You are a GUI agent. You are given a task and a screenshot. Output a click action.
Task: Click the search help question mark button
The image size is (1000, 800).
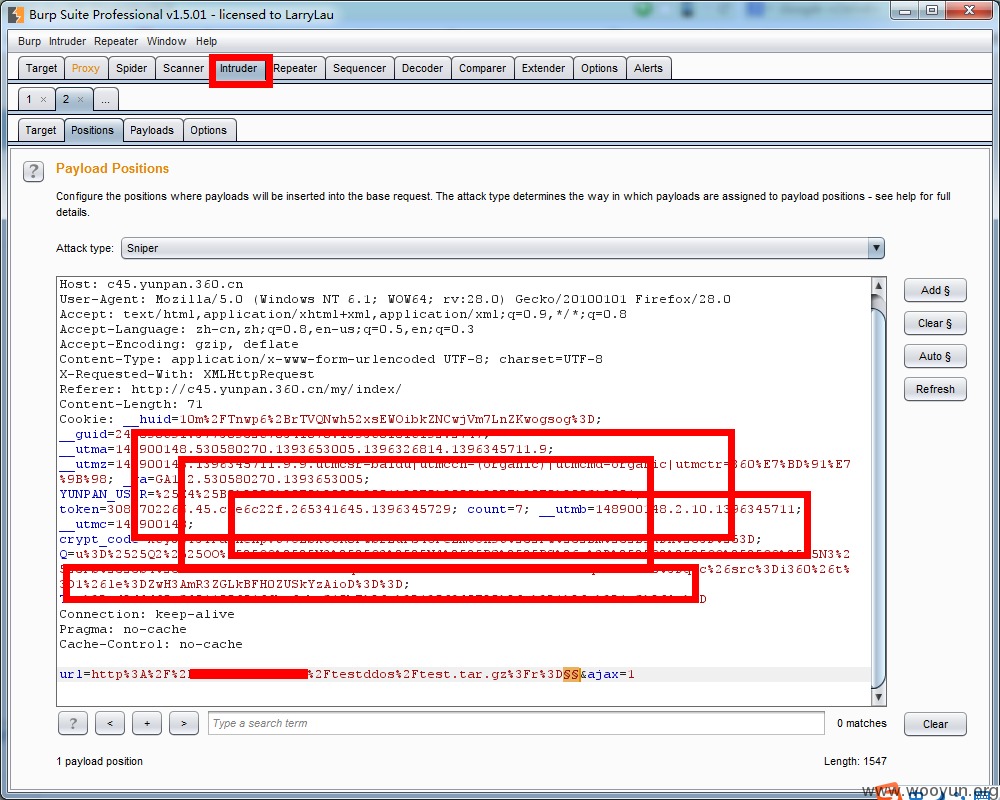(73, 723)
